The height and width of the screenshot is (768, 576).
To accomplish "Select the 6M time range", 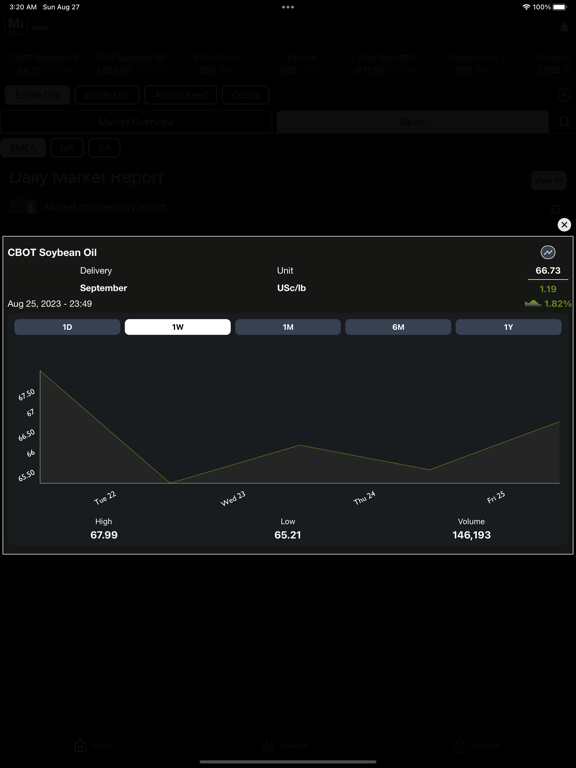I will [398, 327].
